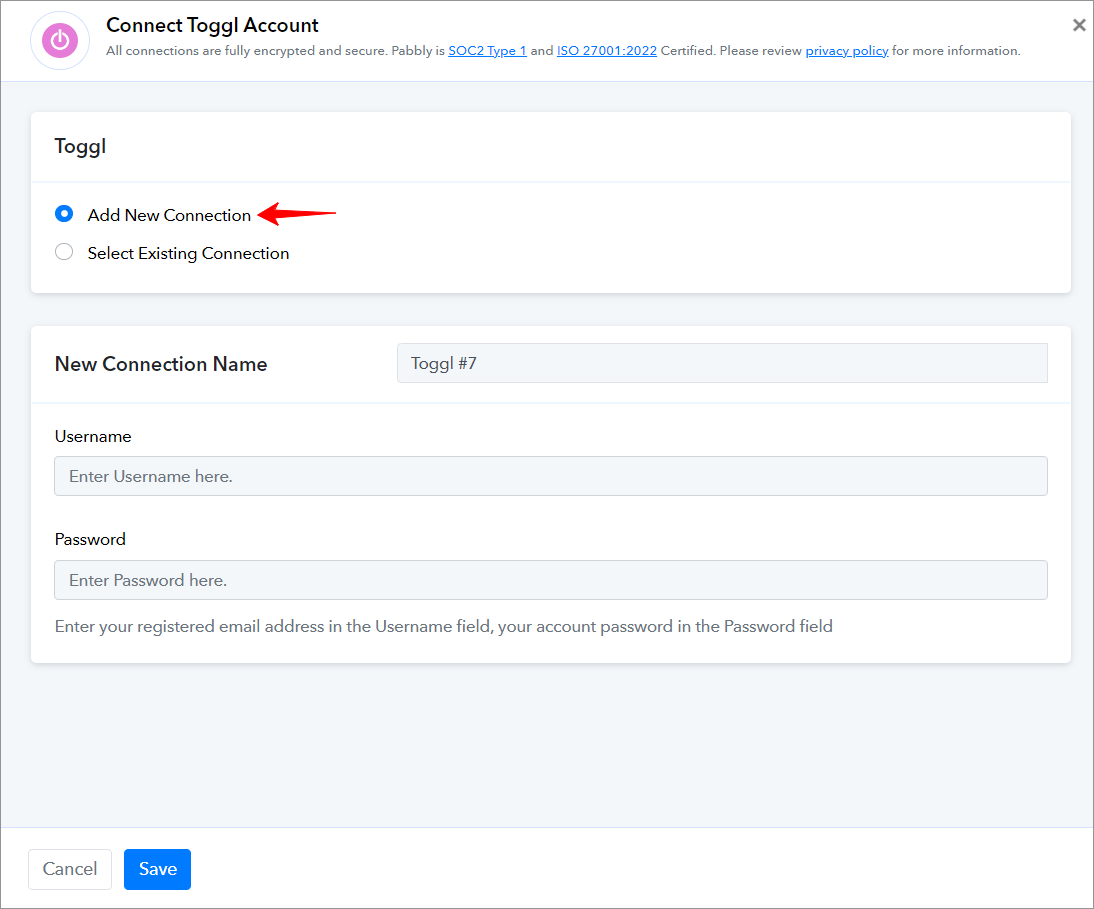1094x909 pixels.
Task: Open the SOC2 Type 1 link
Action: [x=487, y=51]
